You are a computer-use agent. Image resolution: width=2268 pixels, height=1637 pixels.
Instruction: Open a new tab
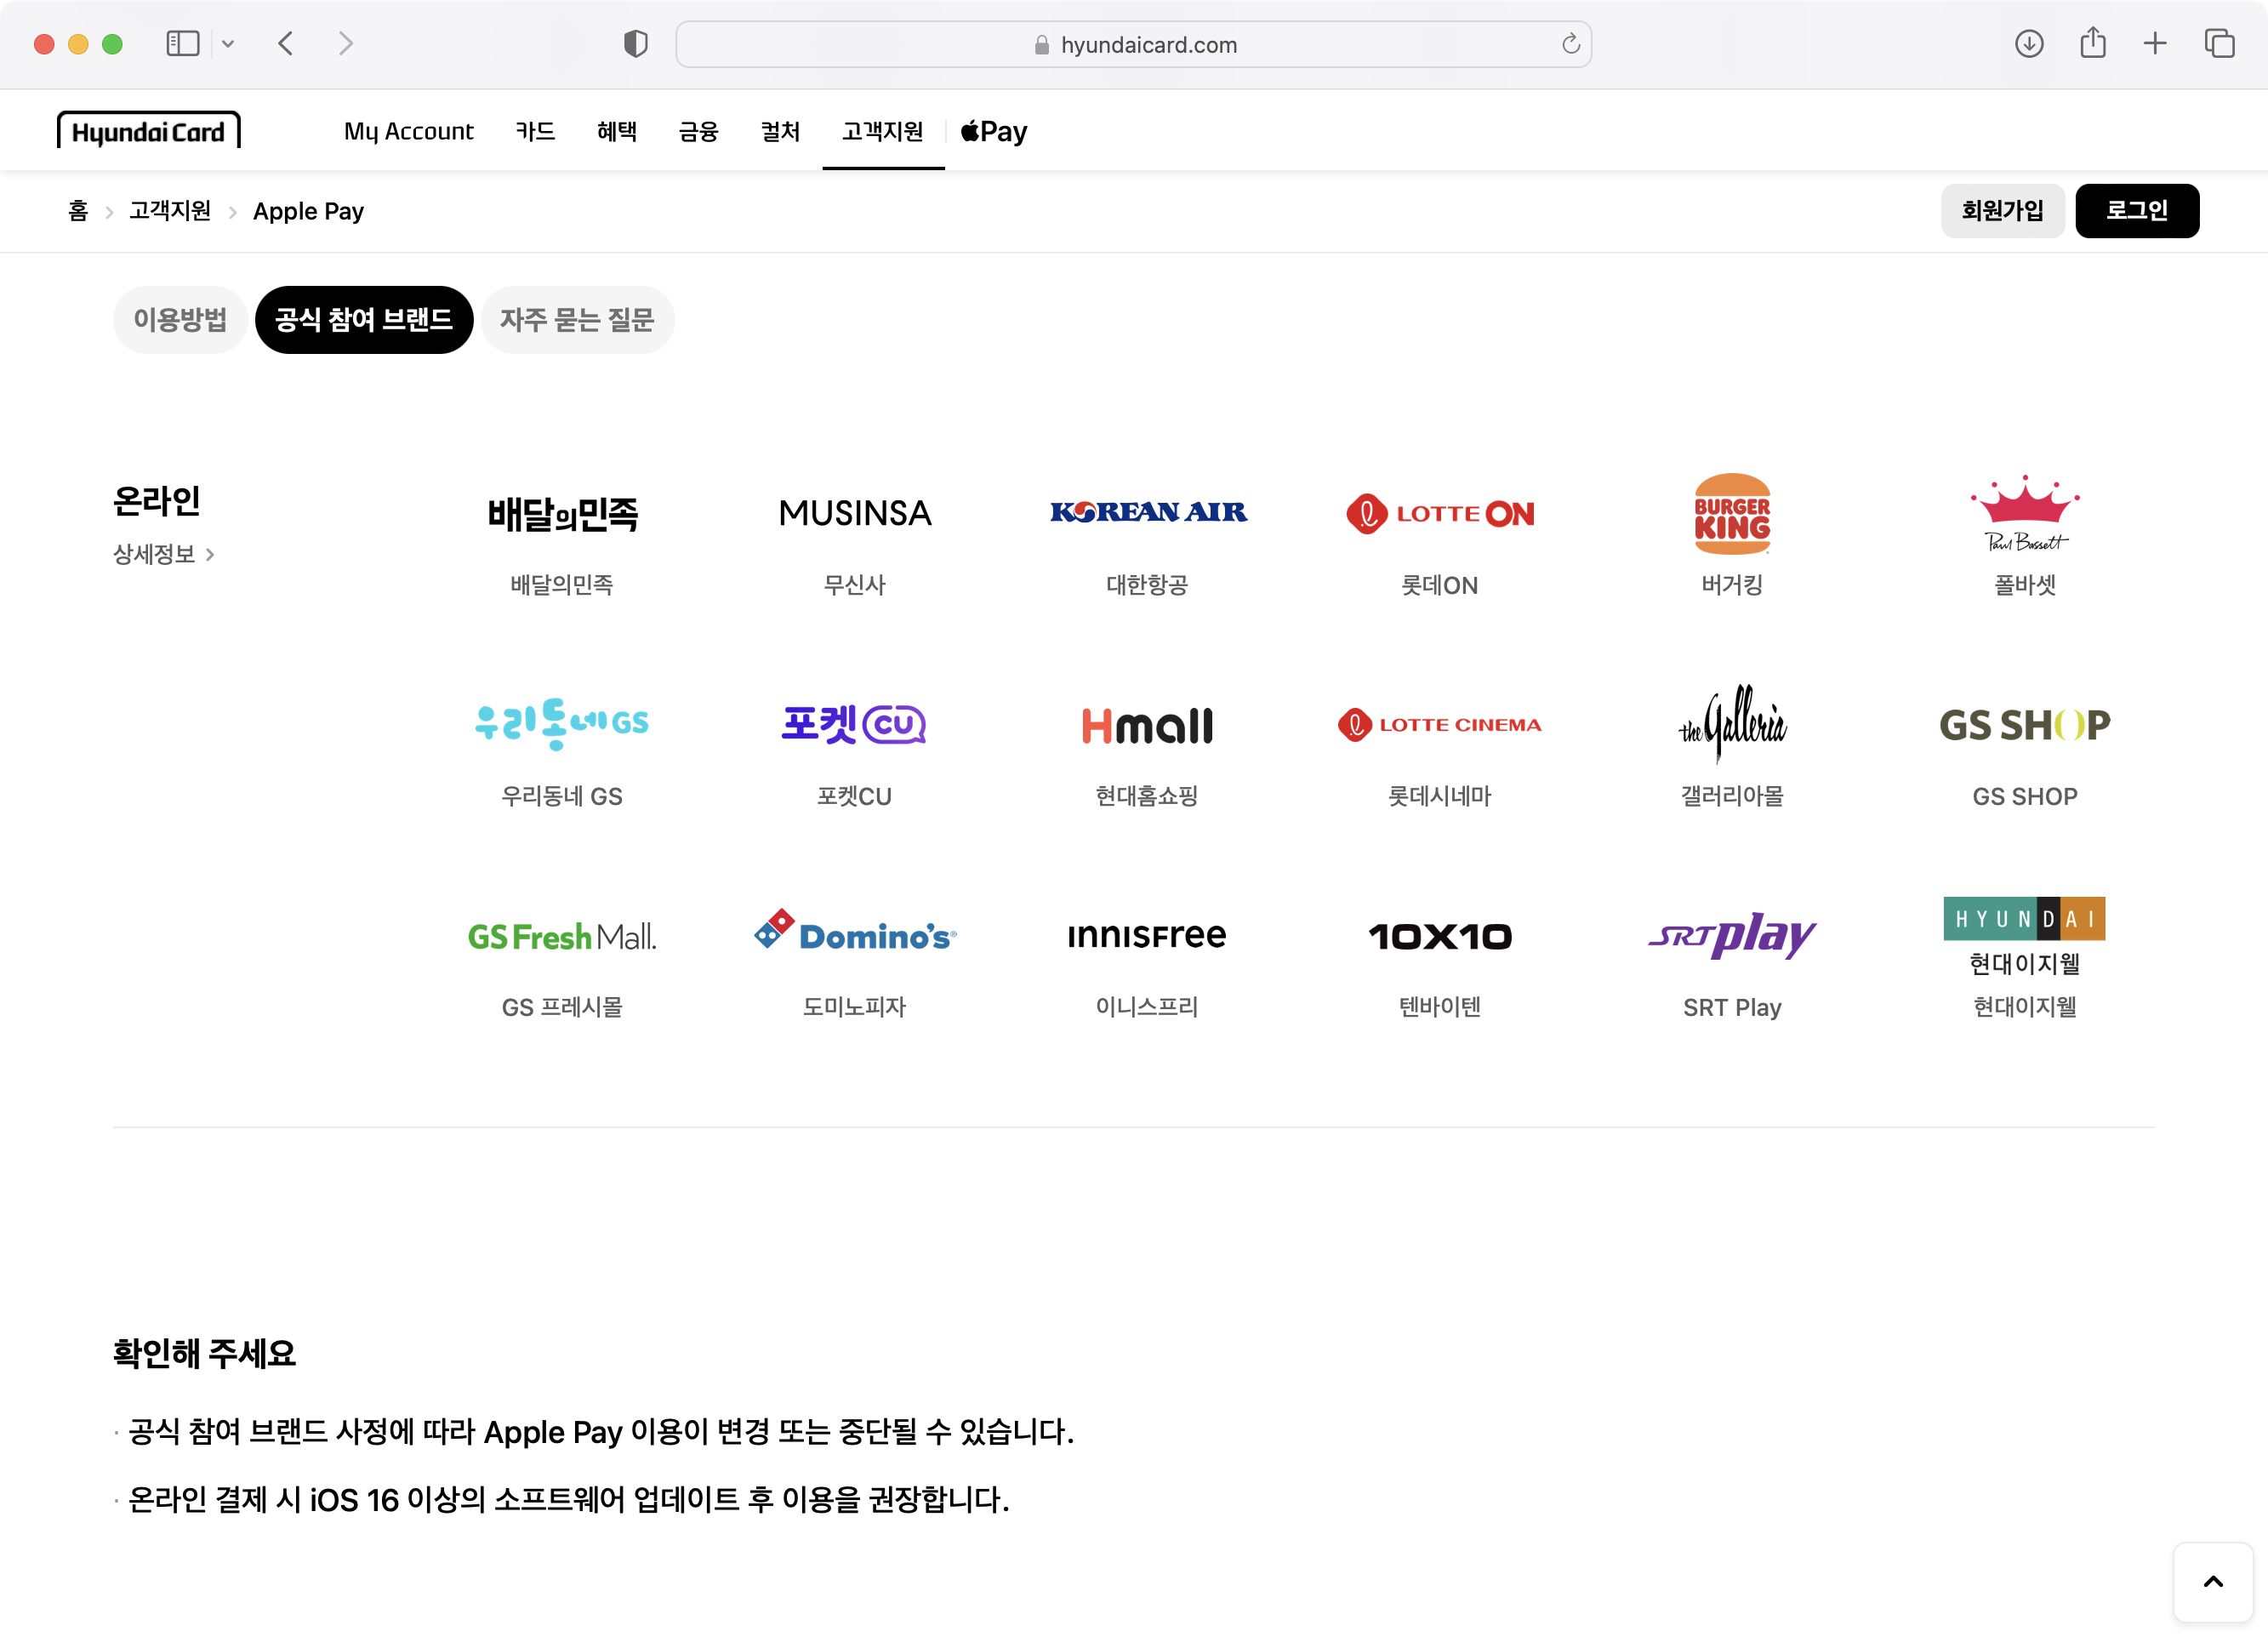[x=2155, y=44]
